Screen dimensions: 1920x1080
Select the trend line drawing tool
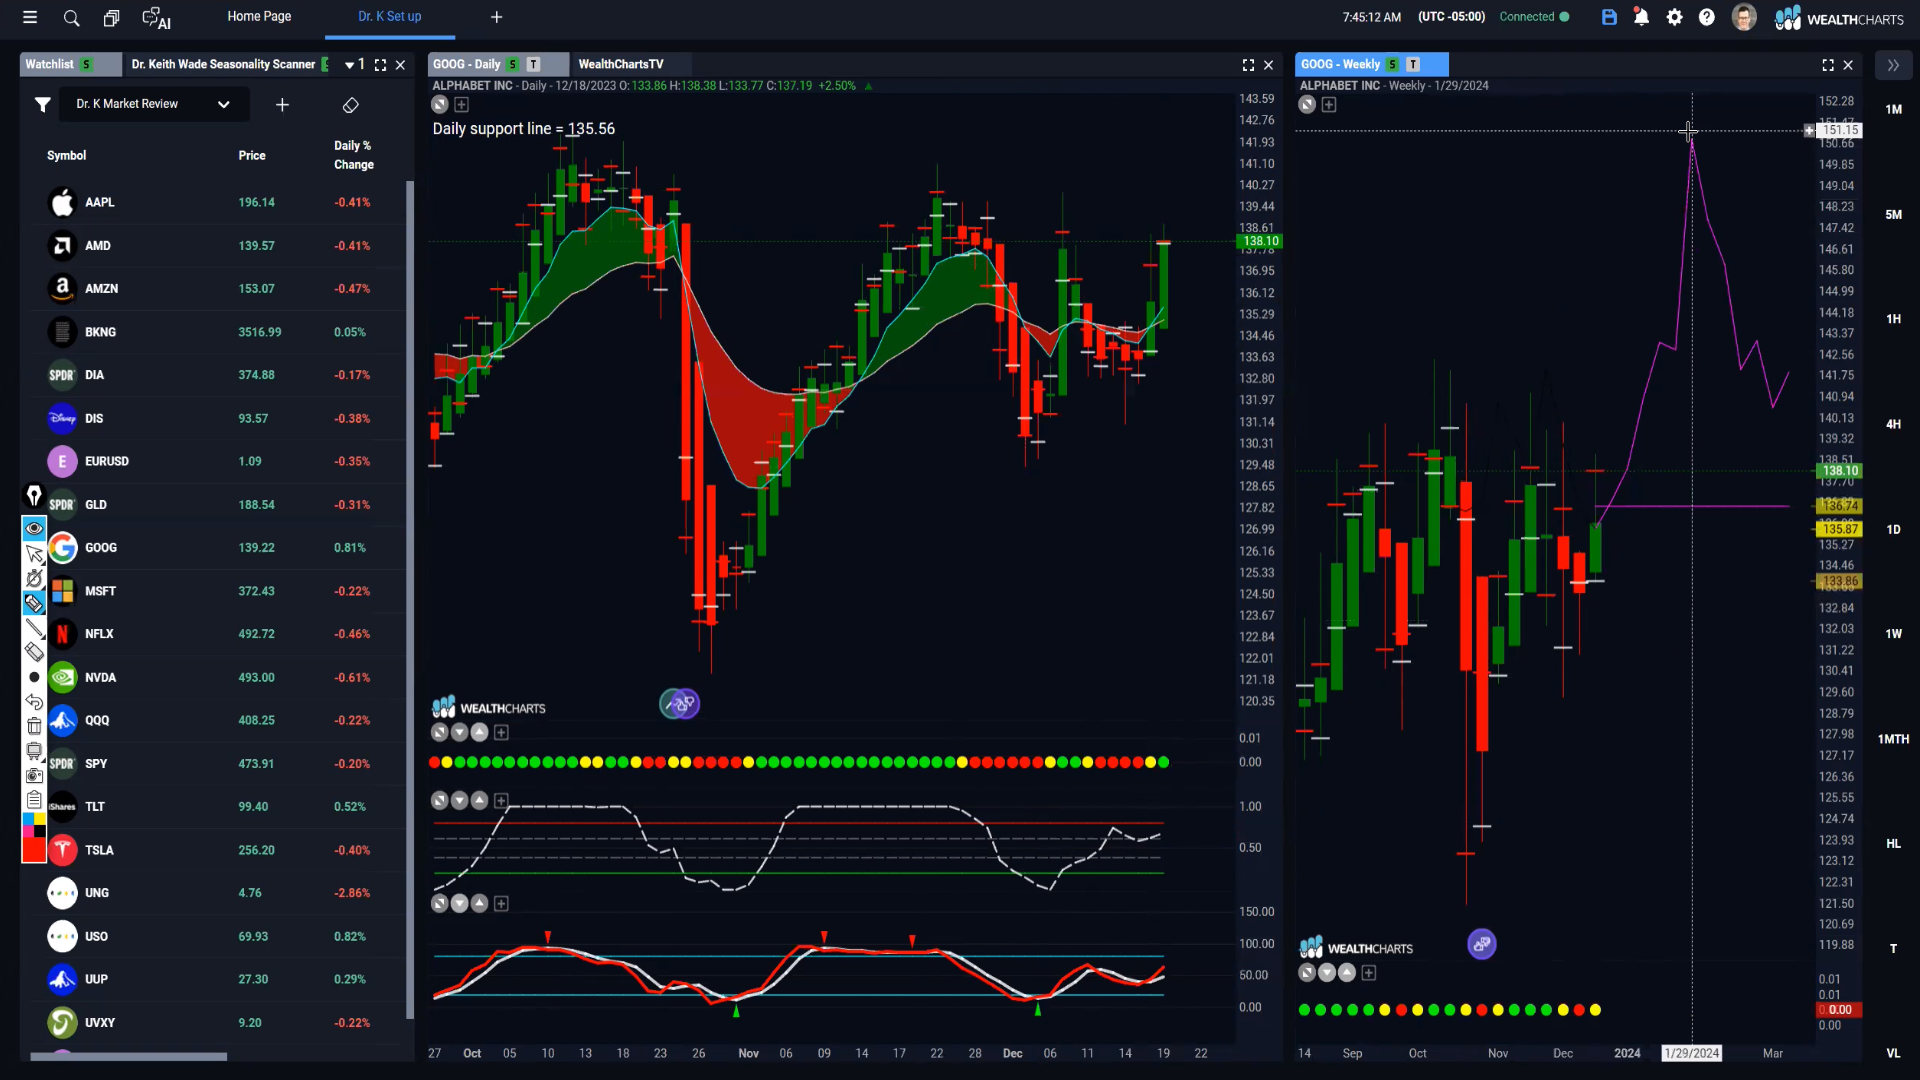click(34, 628)
